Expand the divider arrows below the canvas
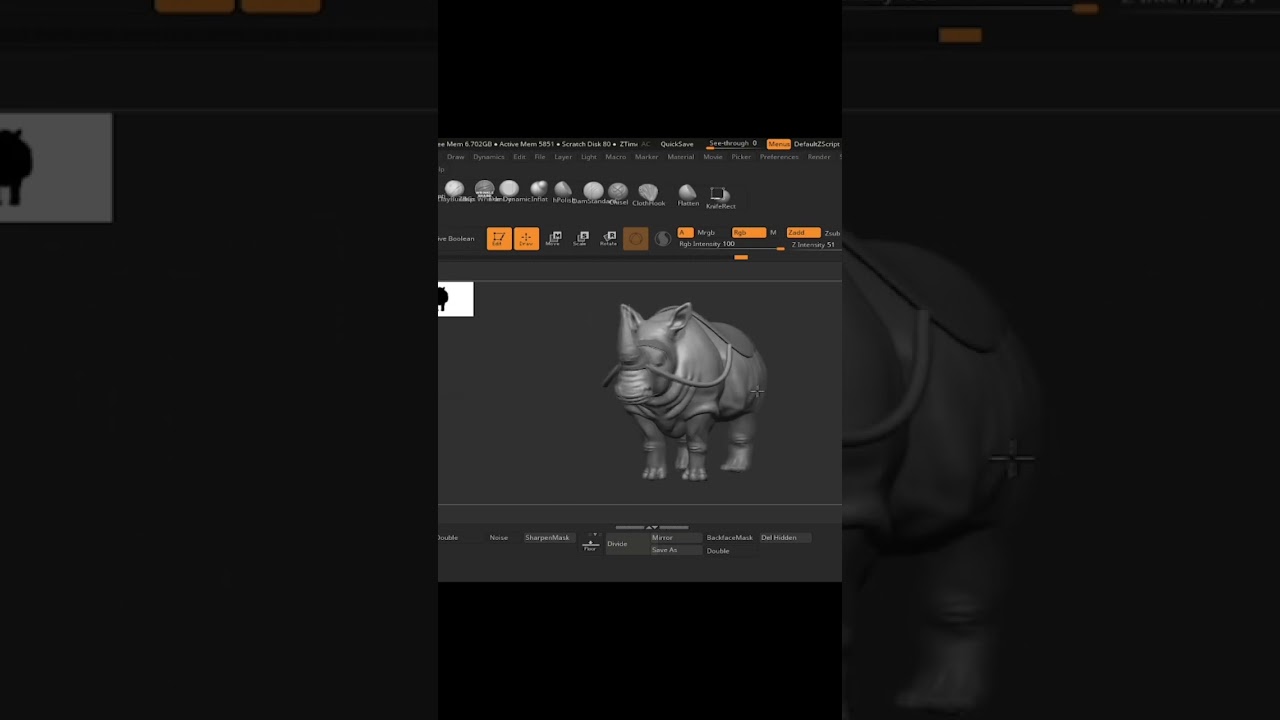This screenshot has width=1280, height=720. point(651,527)
